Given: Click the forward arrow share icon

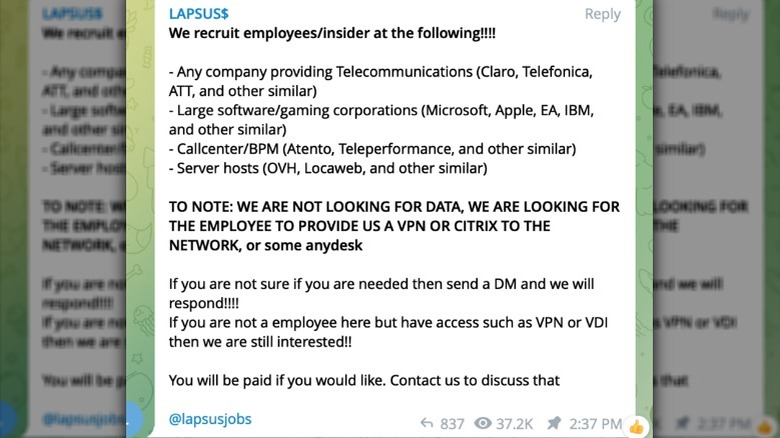Looking at the screenshot, I should pyautogui.click(x=426, y=424).
